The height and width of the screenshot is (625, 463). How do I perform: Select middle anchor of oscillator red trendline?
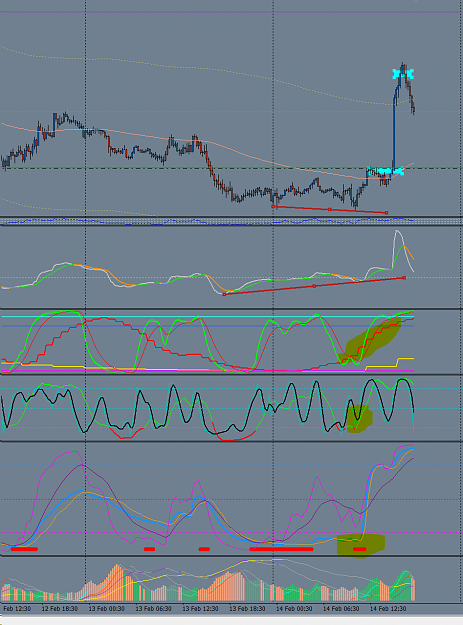click(314, 286)
